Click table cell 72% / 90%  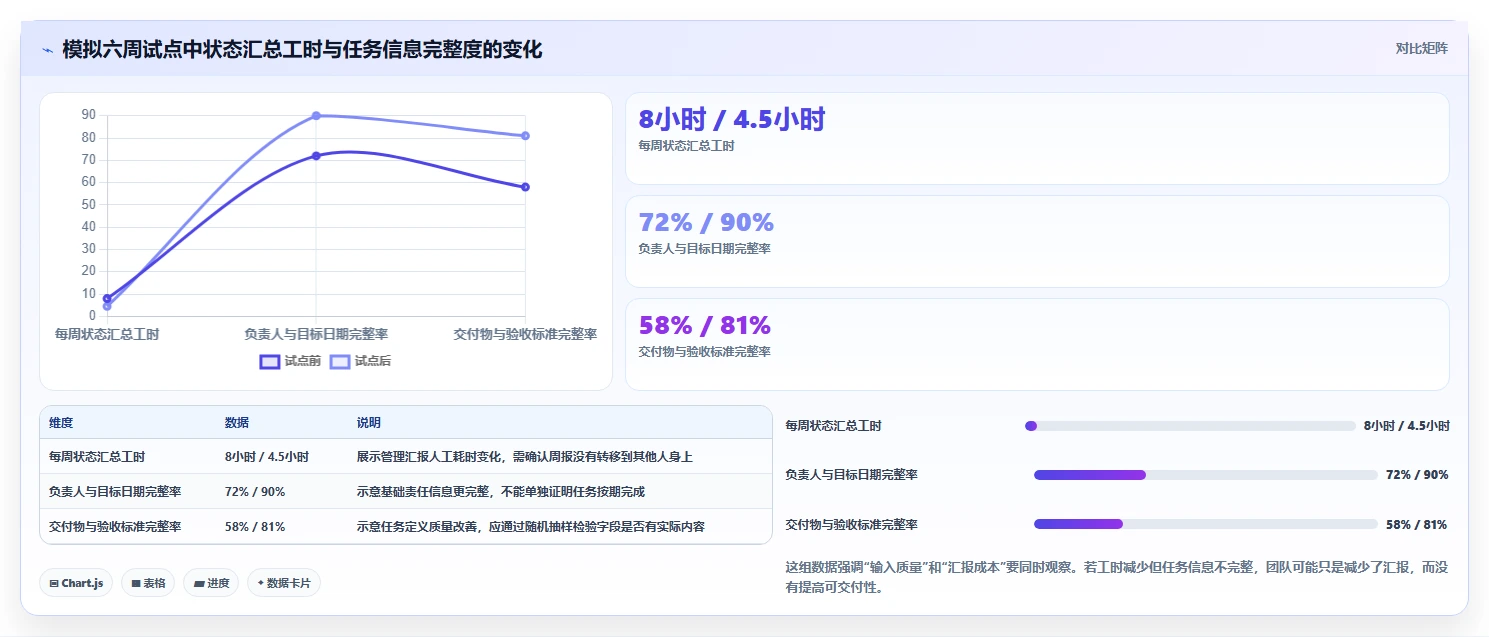(x=255, y=492)
